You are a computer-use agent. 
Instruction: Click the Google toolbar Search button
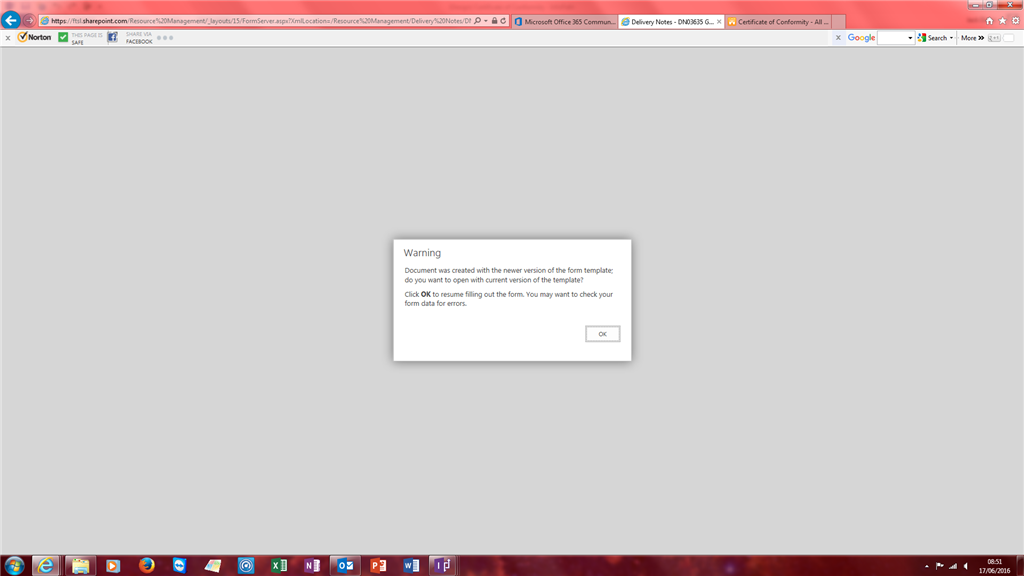(933, 38)
